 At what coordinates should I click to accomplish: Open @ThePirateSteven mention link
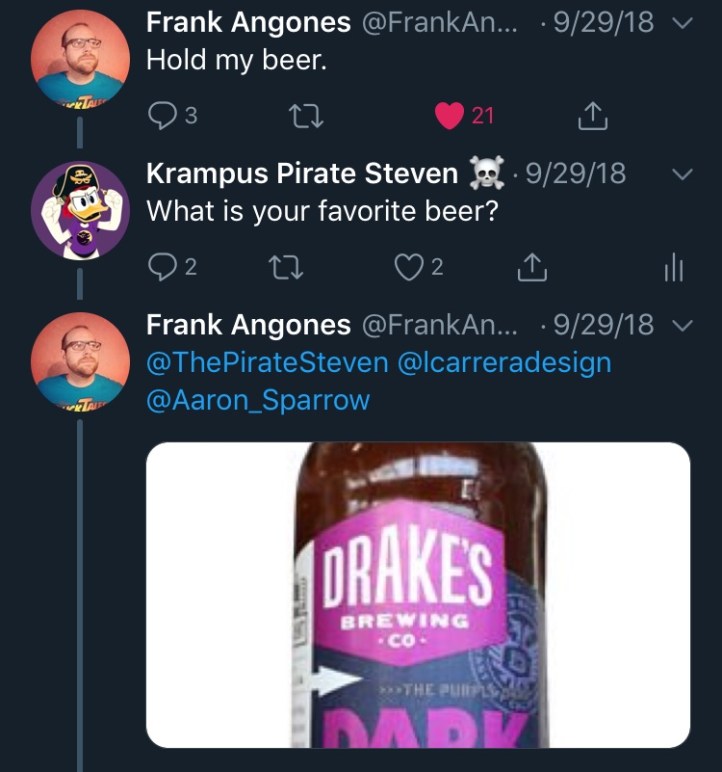[267, 362]
